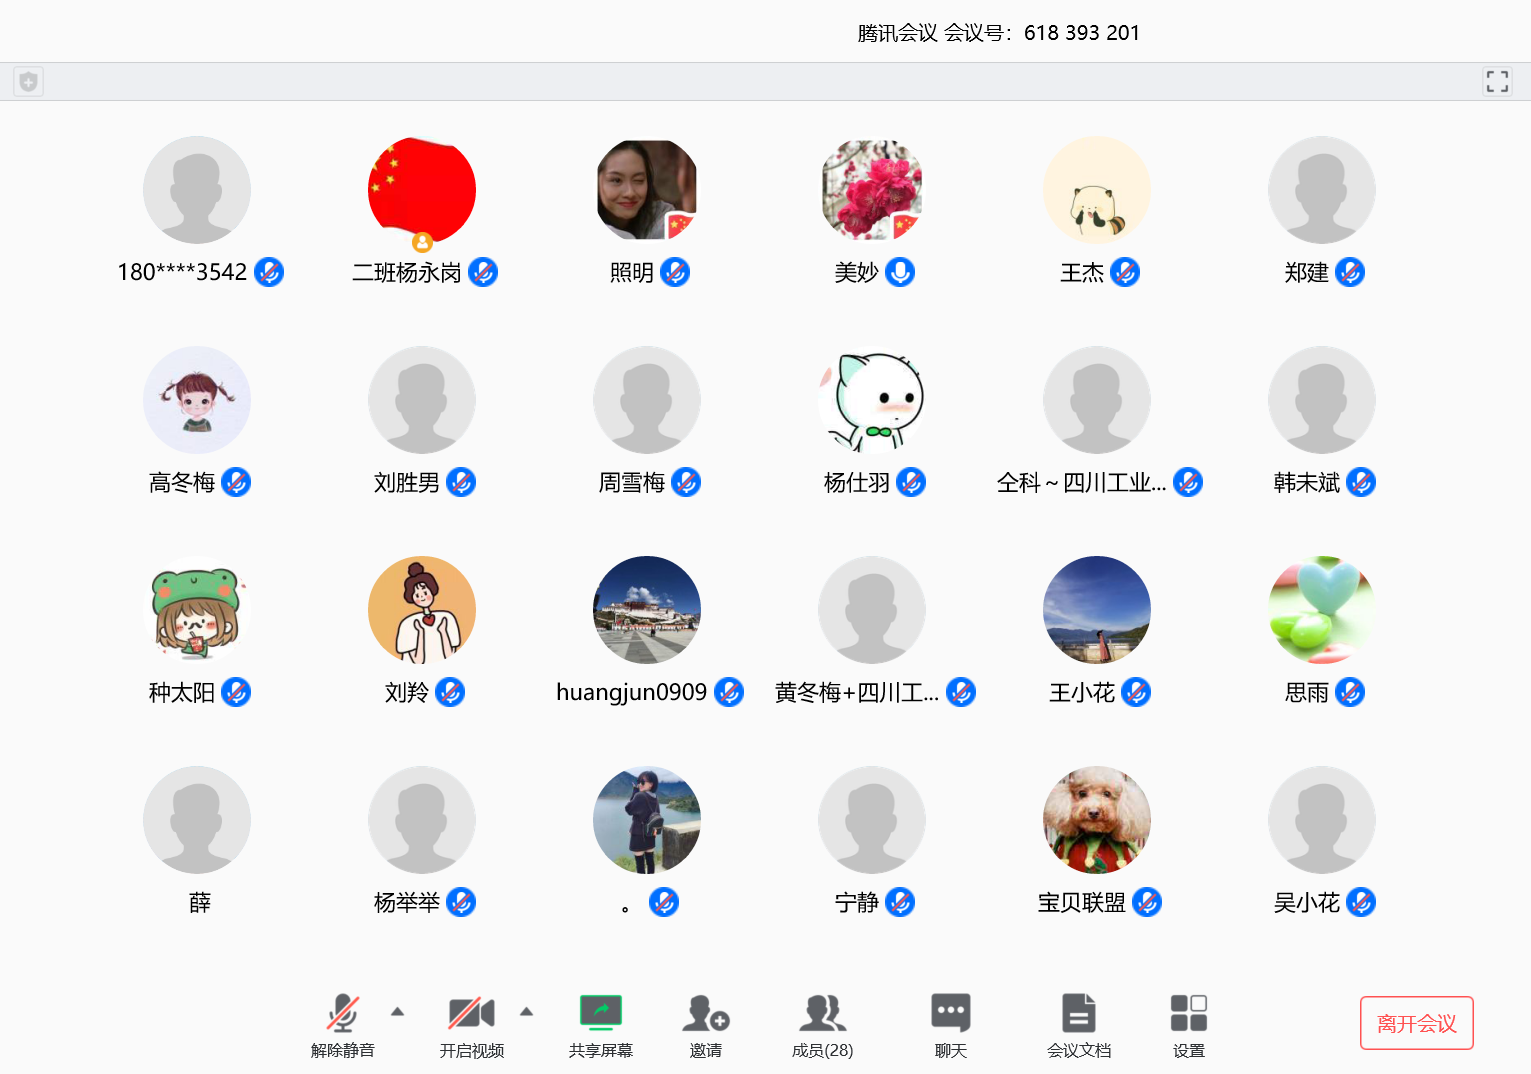This screenshot has height=1074, width=1531.
Task: Click the meeting number title text
Action: tap(998, 33)
